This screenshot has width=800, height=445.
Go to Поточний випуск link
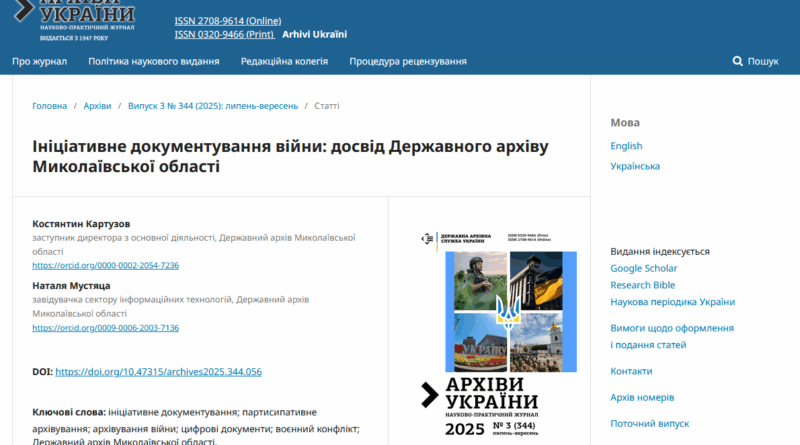click(x=651, y=423)
